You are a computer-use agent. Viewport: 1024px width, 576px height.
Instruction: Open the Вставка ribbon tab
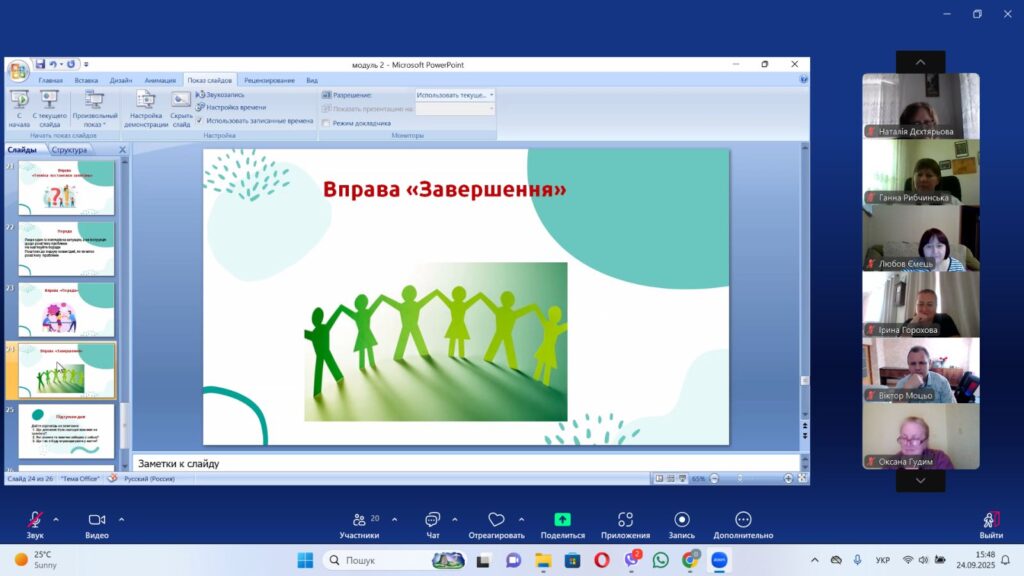pyautogui.click(x=86, y=80)
